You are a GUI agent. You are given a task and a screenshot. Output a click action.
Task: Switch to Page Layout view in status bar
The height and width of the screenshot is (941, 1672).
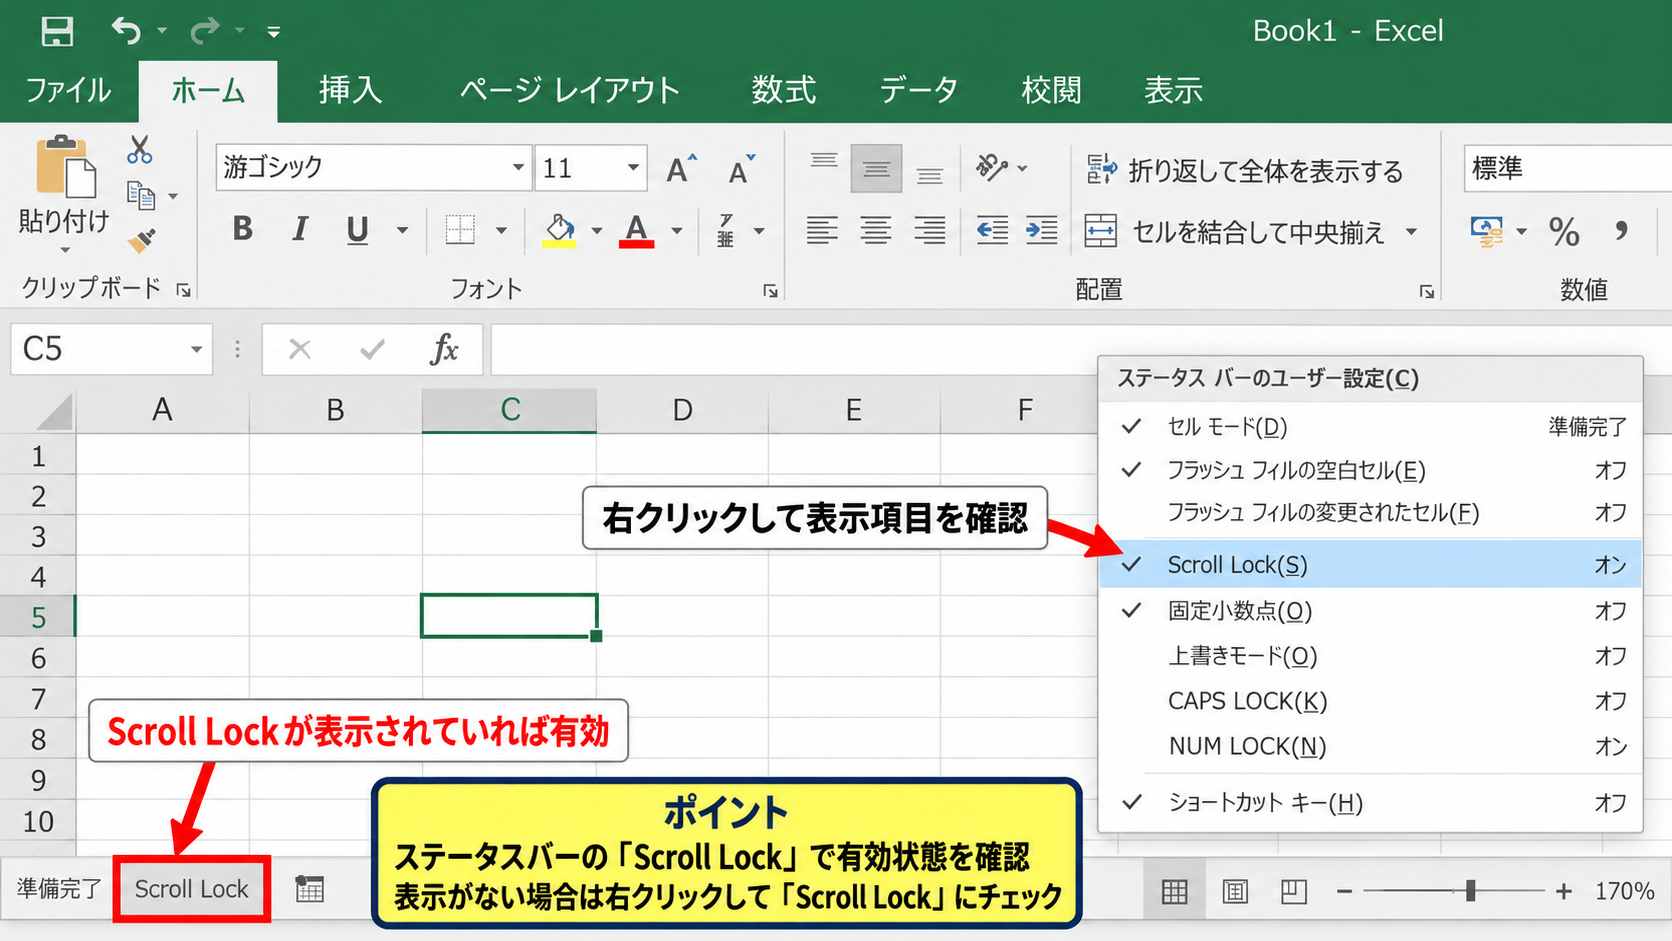pyautogui.click(x=1235, y=891)
